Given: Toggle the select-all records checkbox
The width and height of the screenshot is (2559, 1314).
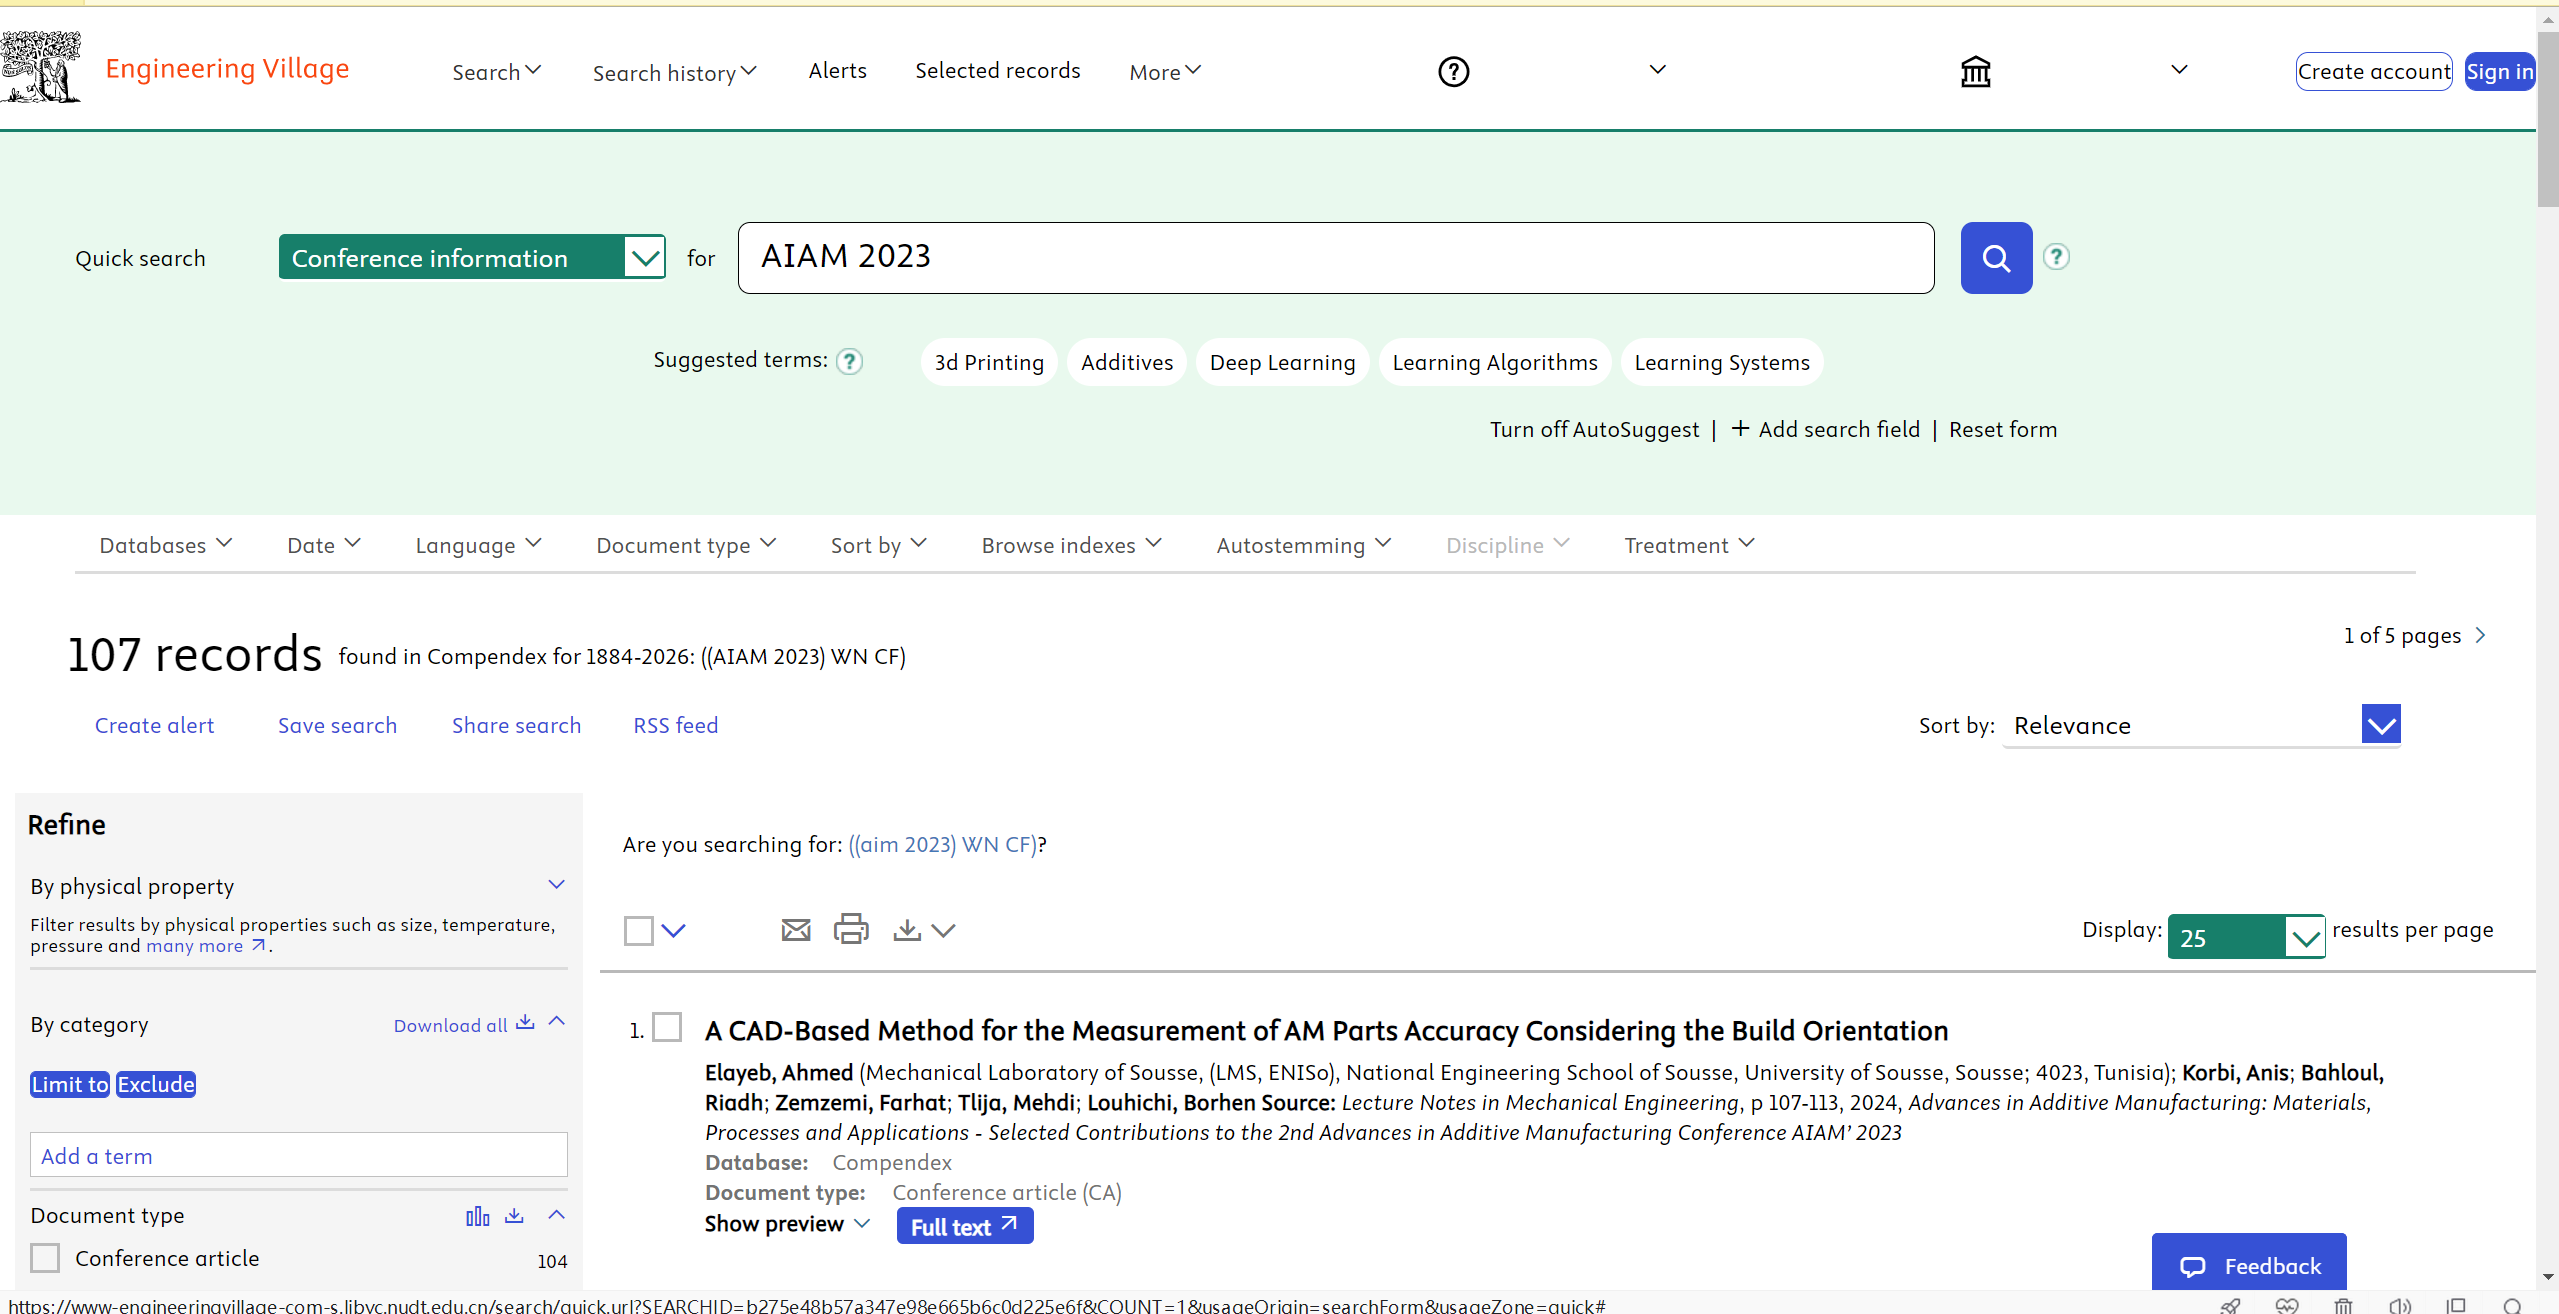Looking at the screenshot, I should click(x=638, y=930).
